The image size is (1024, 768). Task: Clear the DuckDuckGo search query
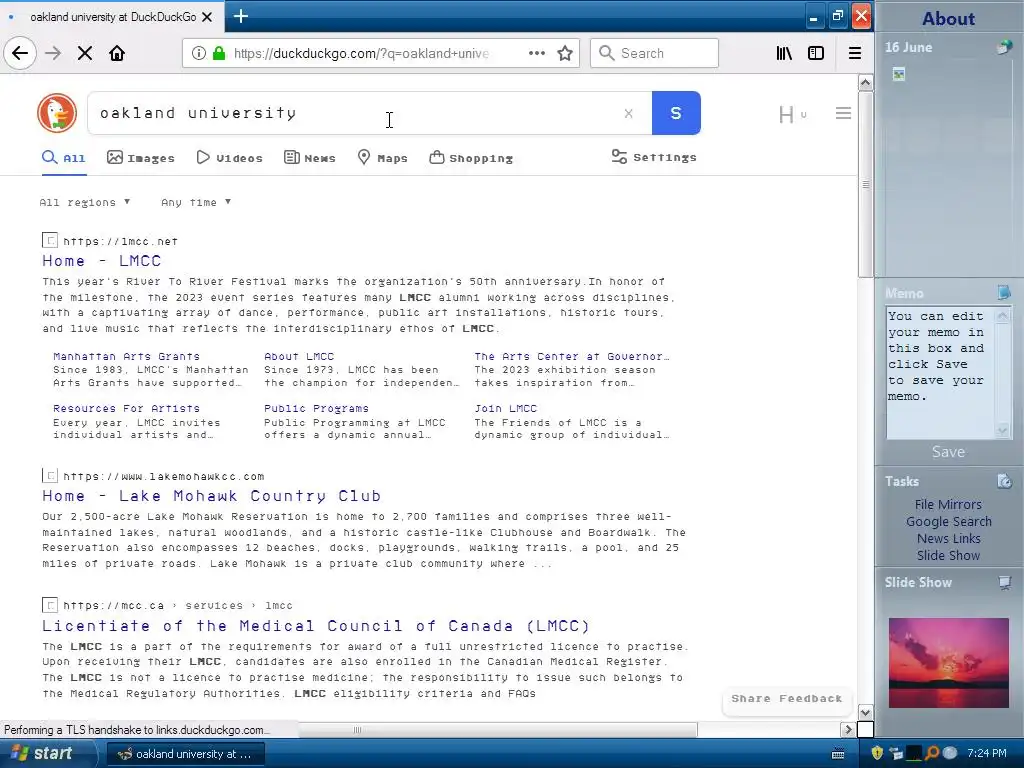tap(628, 113)
